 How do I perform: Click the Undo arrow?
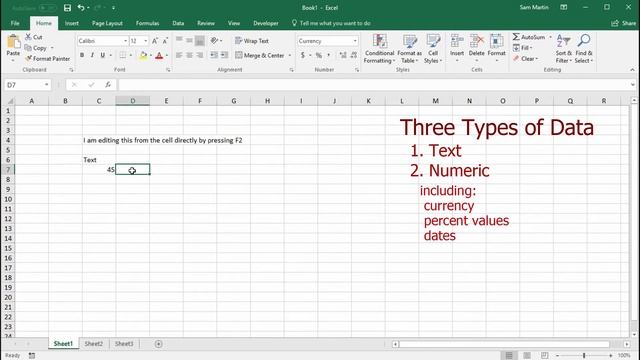point(81,8)
